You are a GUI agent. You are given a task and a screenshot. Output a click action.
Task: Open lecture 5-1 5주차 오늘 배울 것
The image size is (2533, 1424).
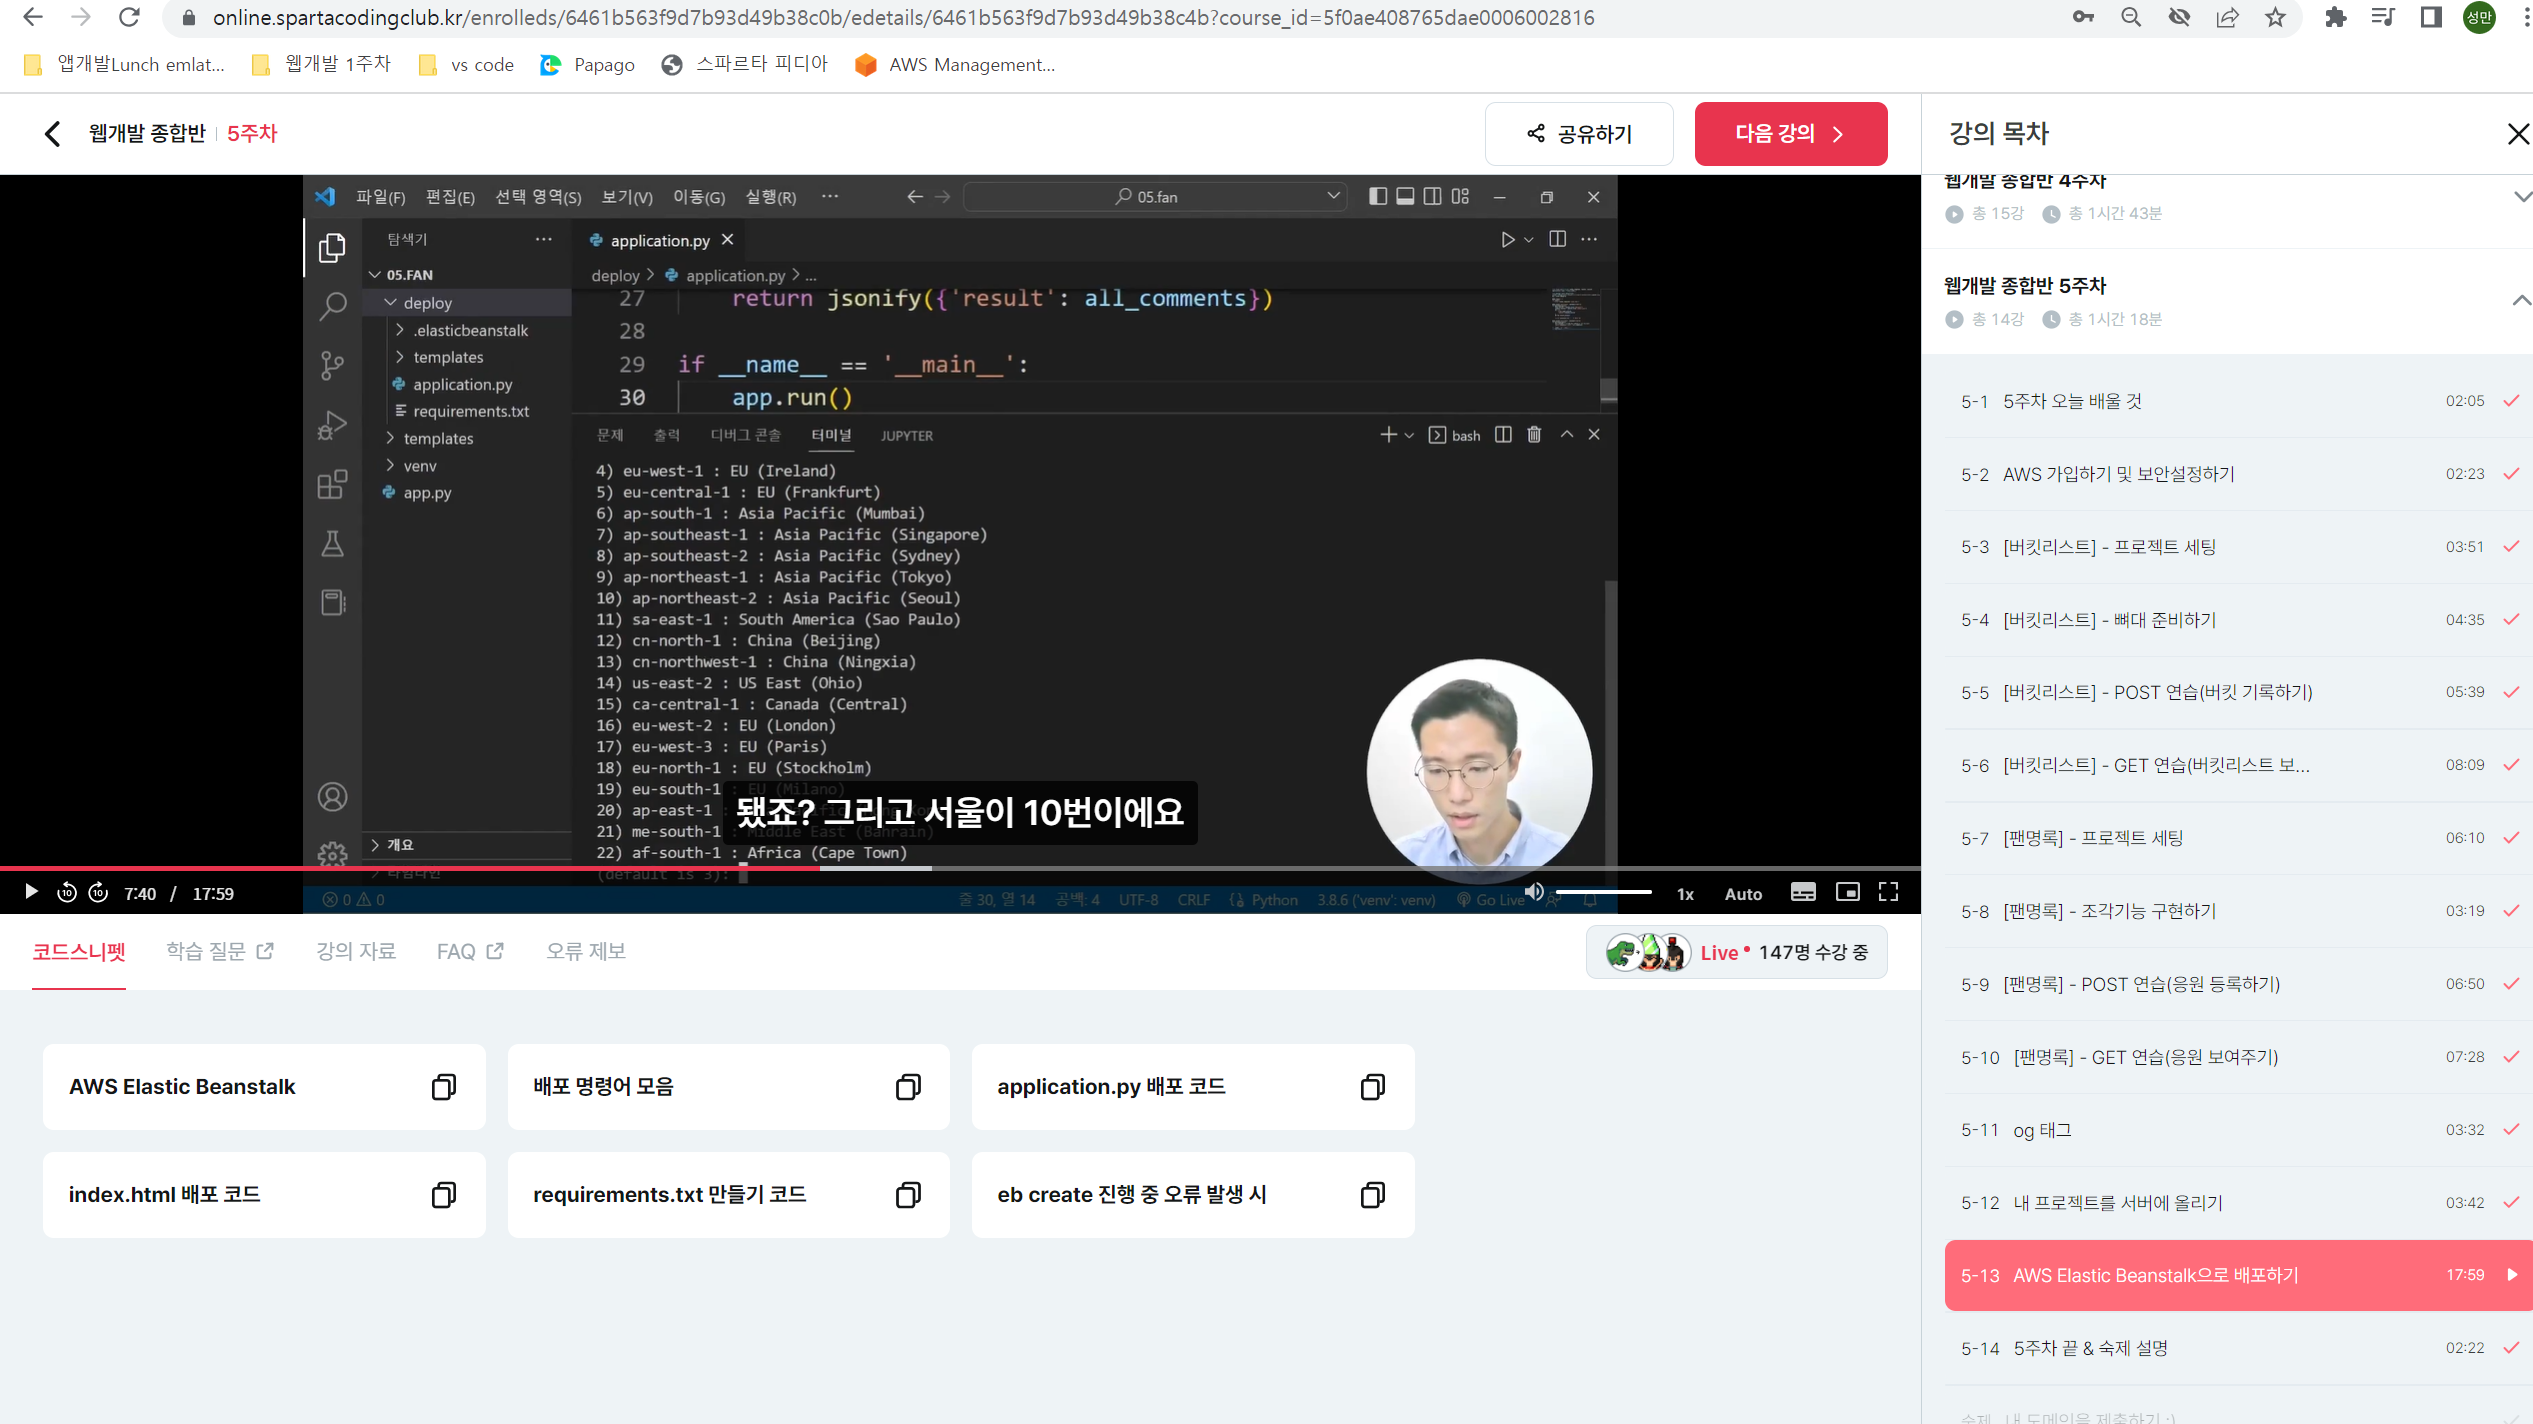click(x=2238, y=401)
